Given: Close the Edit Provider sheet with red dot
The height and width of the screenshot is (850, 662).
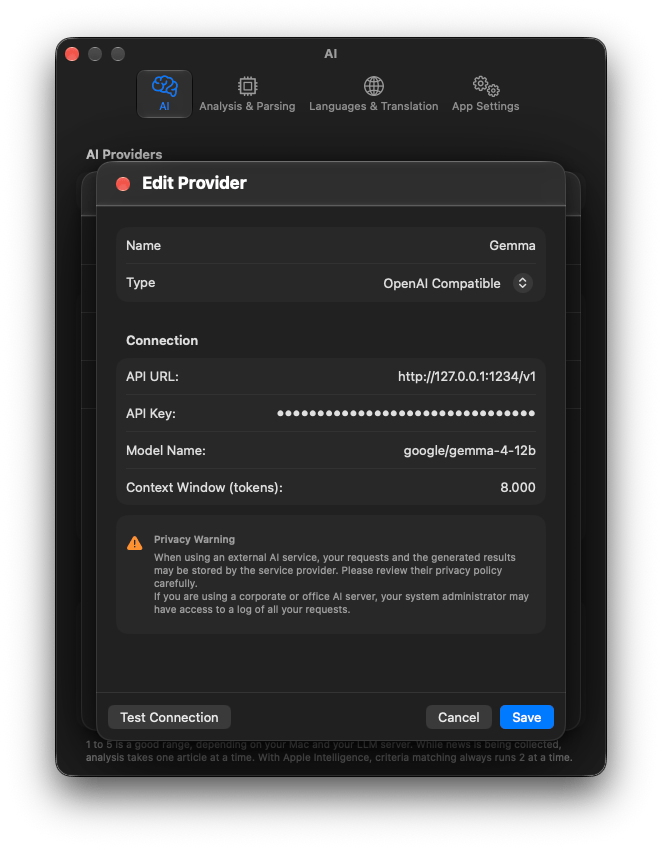Looking at the screenshot, I should [123, 184].
